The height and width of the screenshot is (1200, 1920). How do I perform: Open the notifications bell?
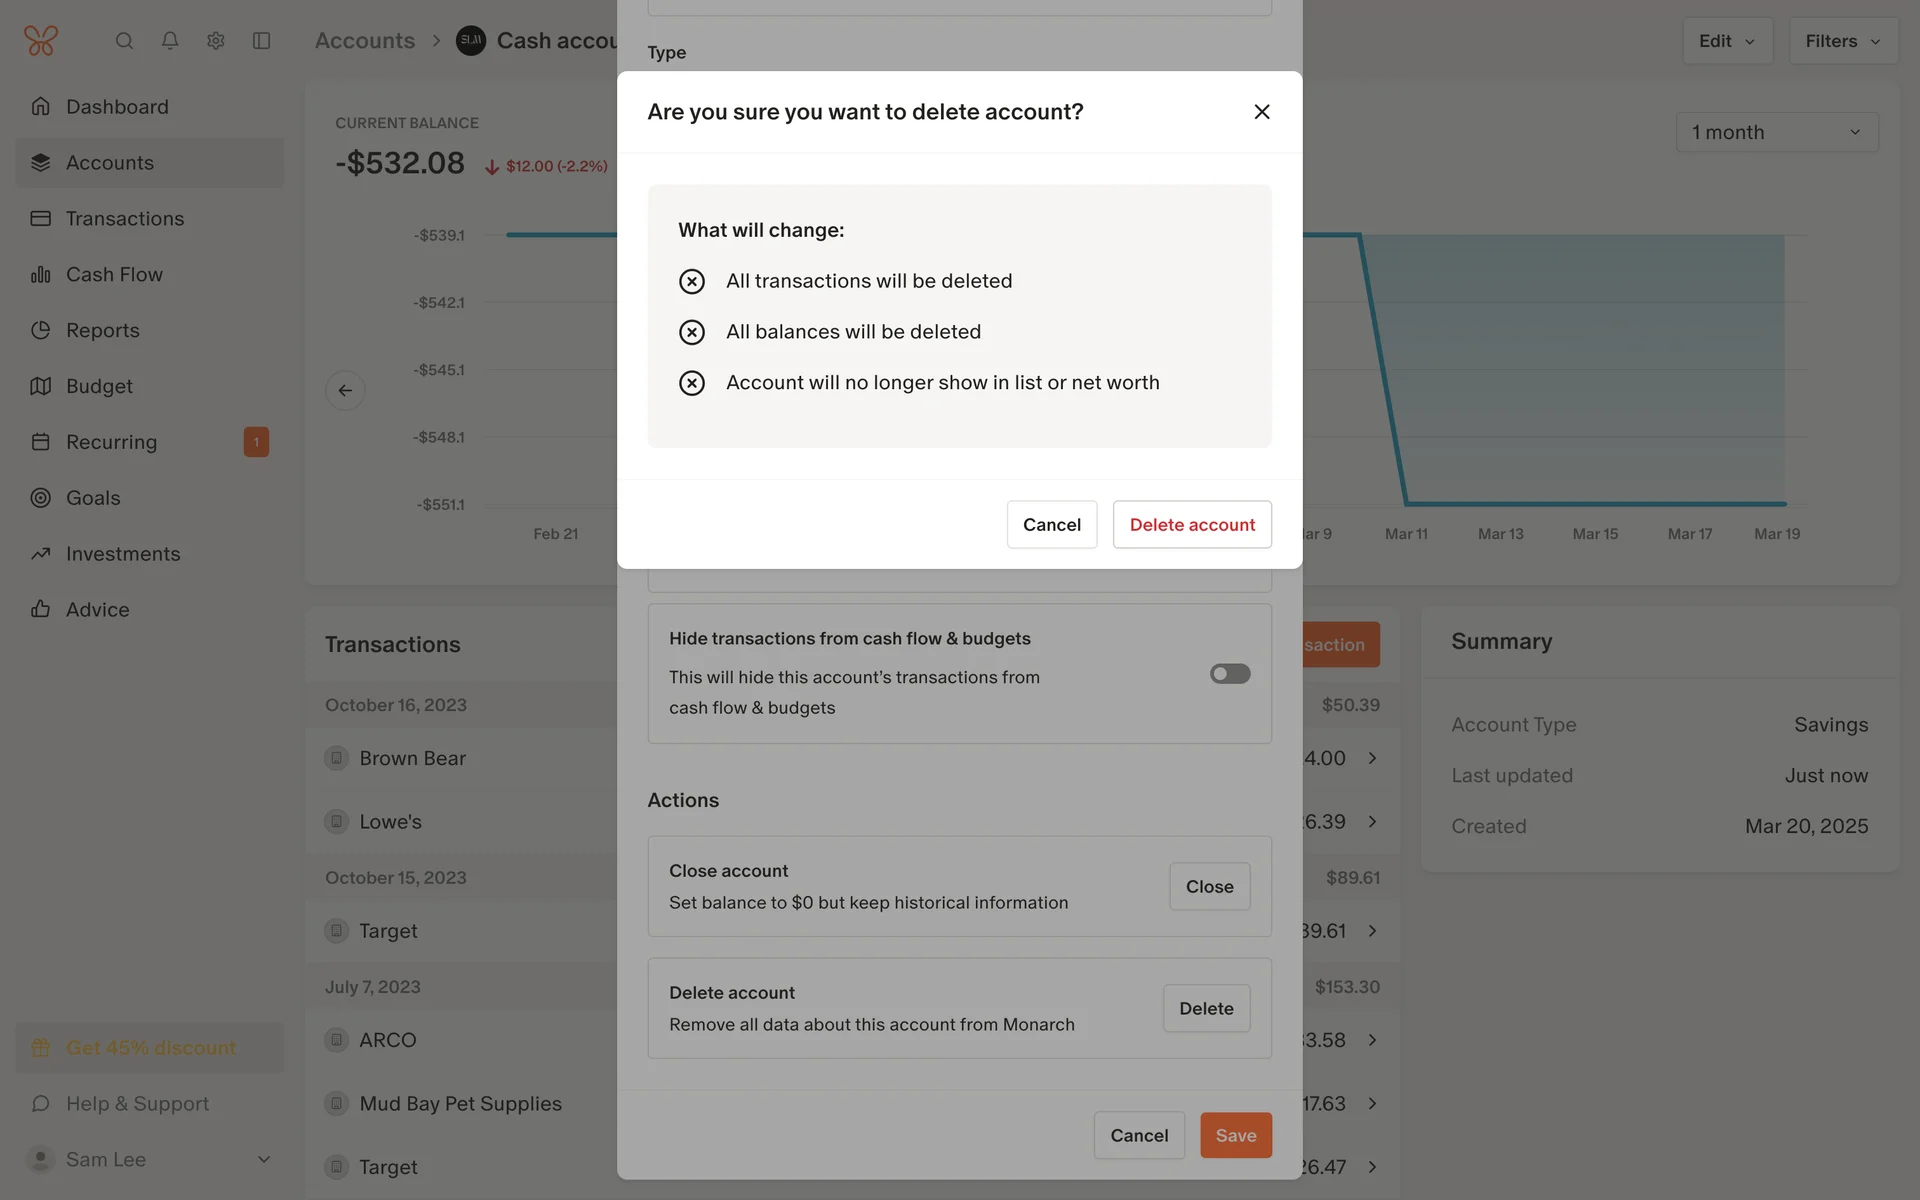(170, 41)
